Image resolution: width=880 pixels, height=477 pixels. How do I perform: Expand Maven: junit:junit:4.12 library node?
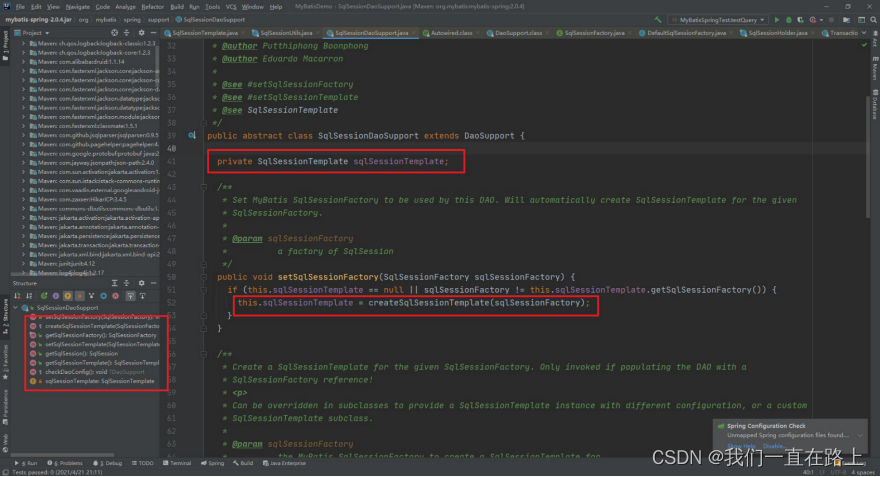23,264
